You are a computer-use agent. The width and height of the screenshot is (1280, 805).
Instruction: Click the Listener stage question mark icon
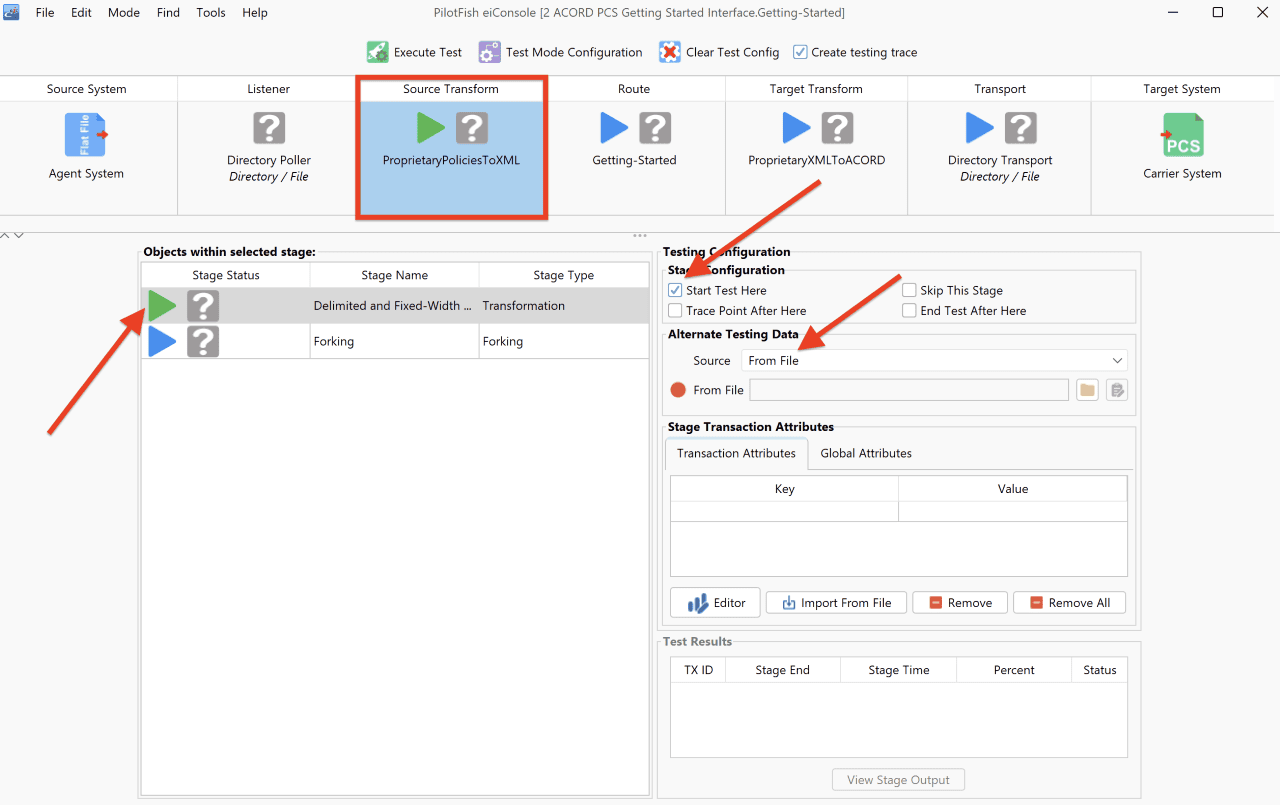point(269,128)
